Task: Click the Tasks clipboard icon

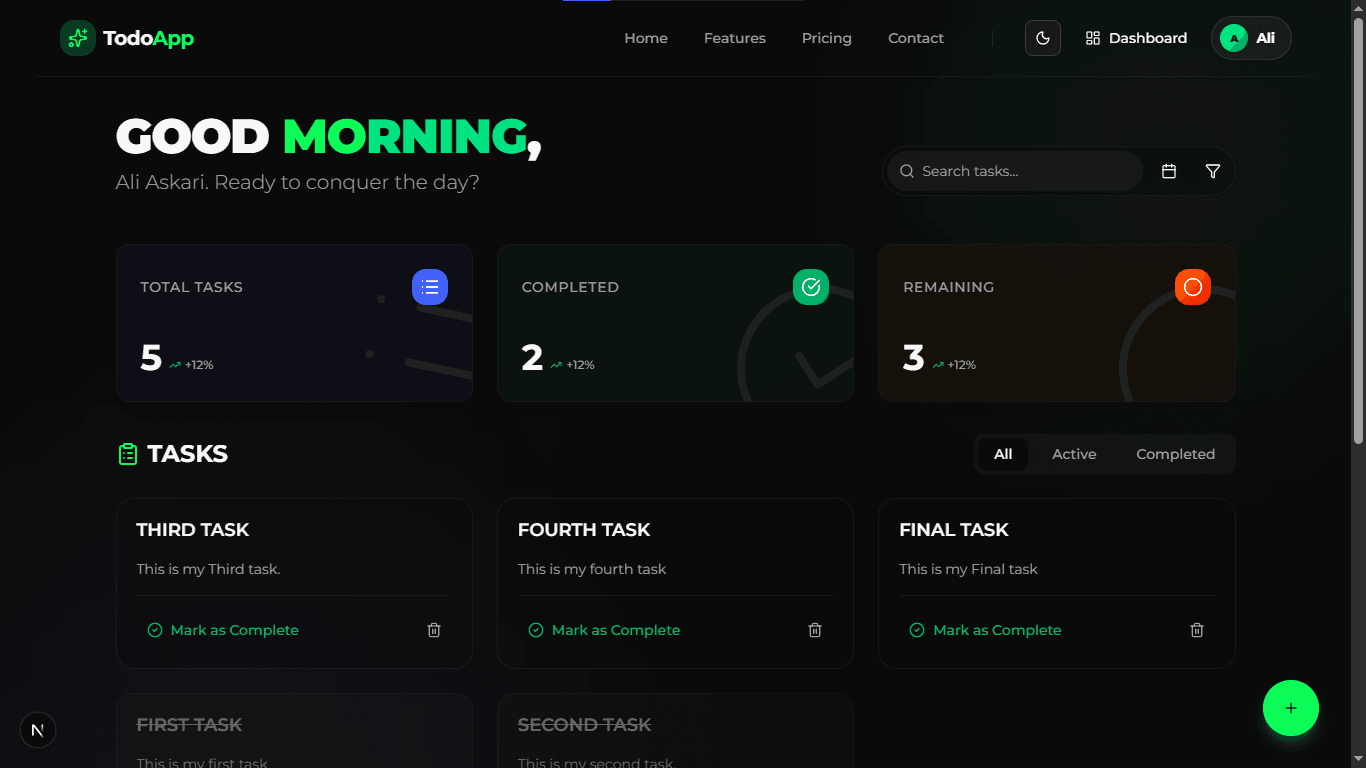Action: point(128,454)
